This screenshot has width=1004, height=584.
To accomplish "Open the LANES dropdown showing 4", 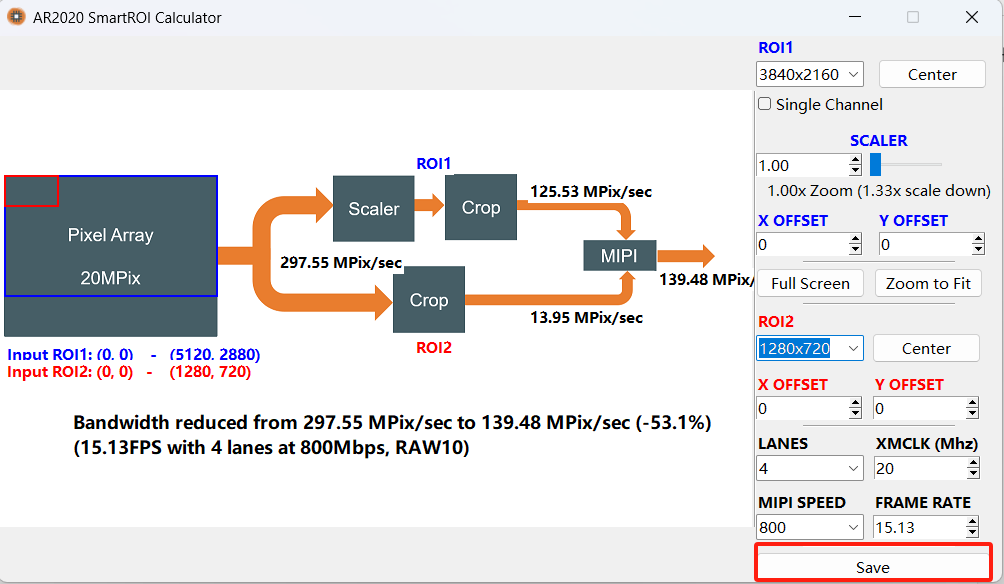I will pos(809,468).
